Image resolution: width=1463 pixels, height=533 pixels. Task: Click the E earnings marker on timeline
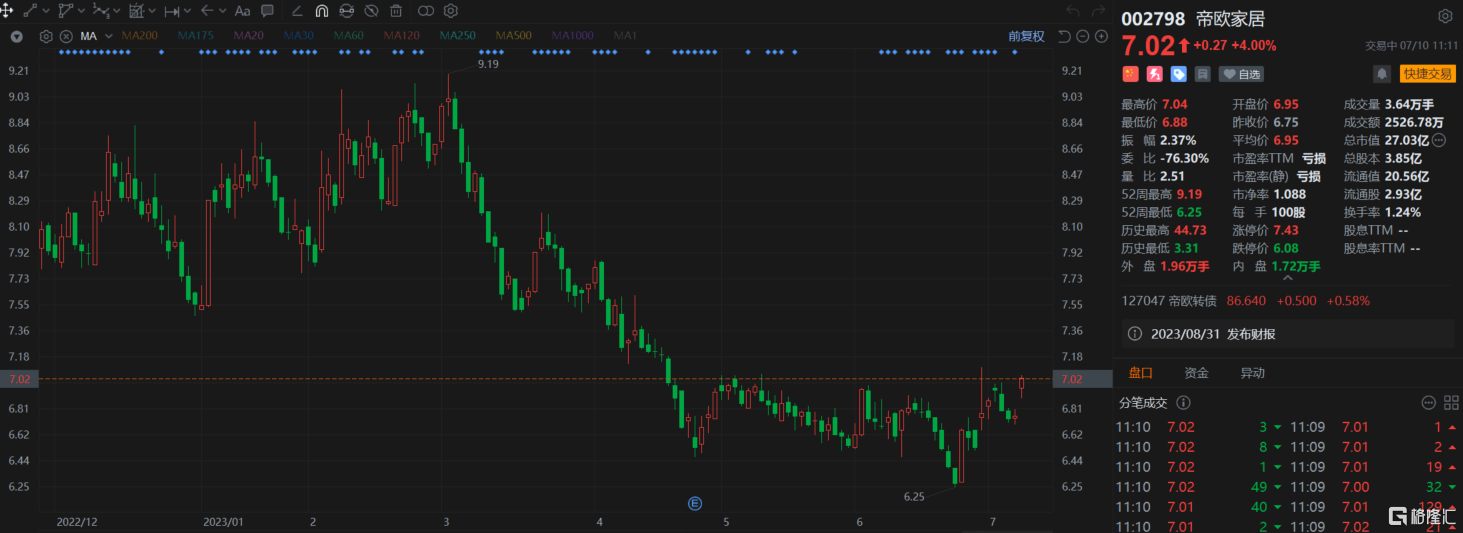(695, 503)
